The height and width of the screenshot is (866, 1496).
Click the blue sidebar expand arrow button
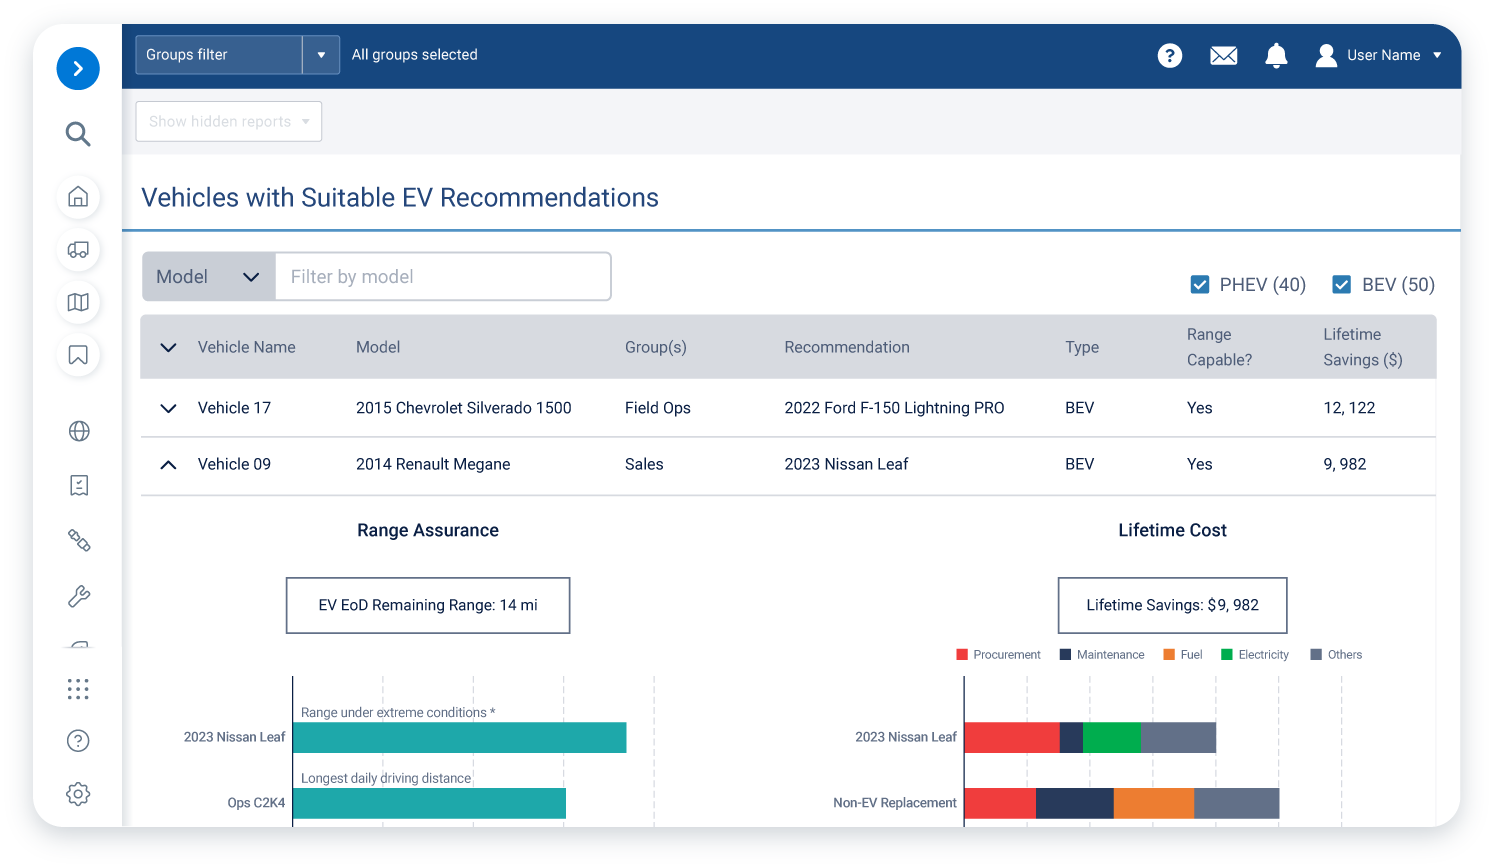pyautogui.click(x=78, y=69)
